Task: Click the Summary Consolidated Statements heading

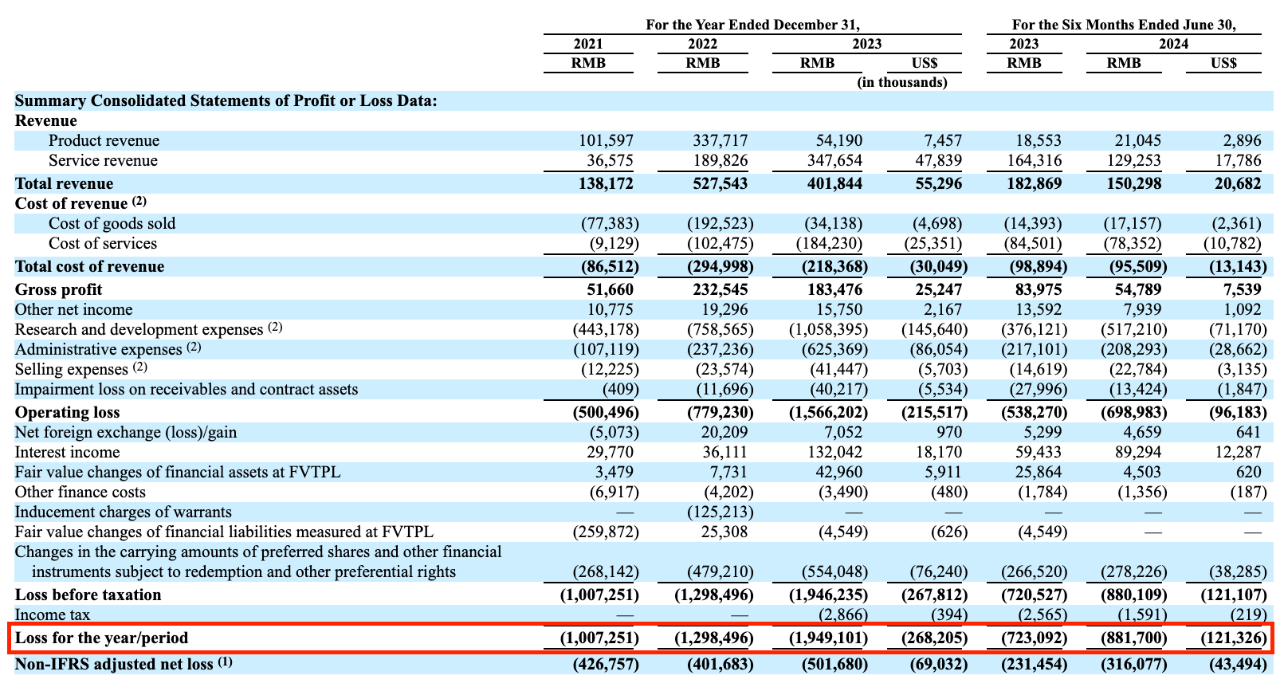Action: [226, 101]
